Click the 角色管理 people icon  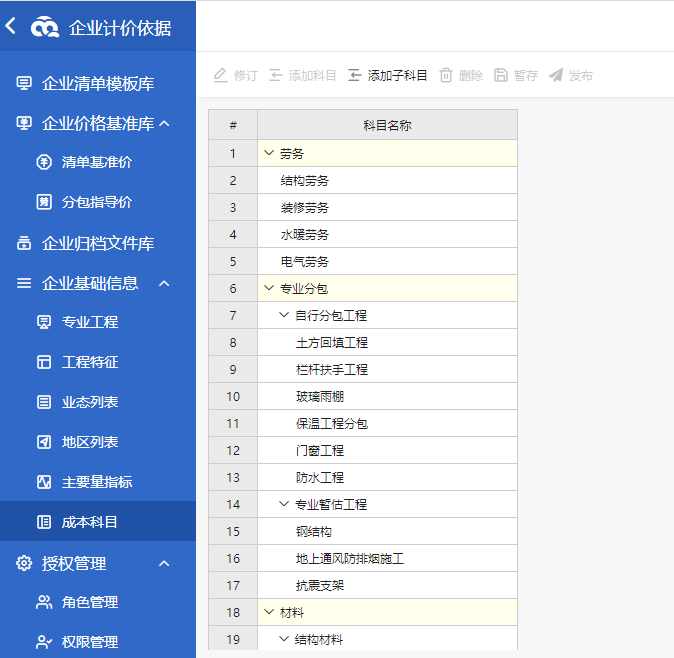coord(43,602)
